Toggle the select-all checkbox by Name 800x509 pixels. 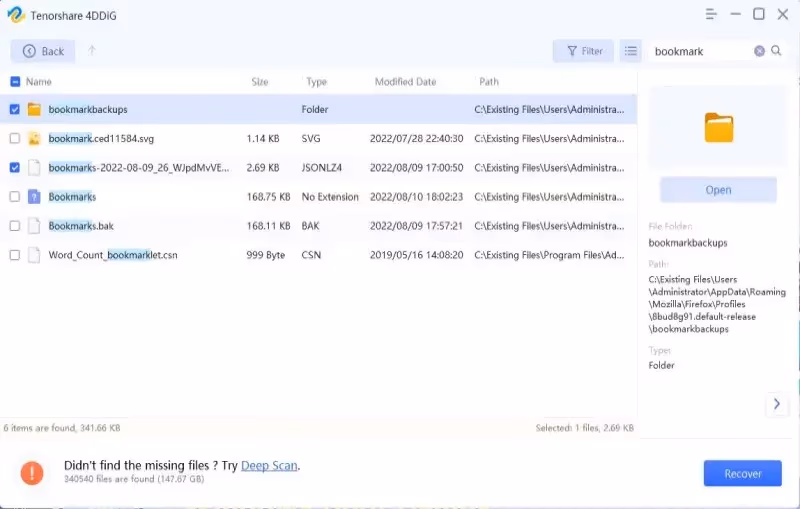[x=15, y=82]
